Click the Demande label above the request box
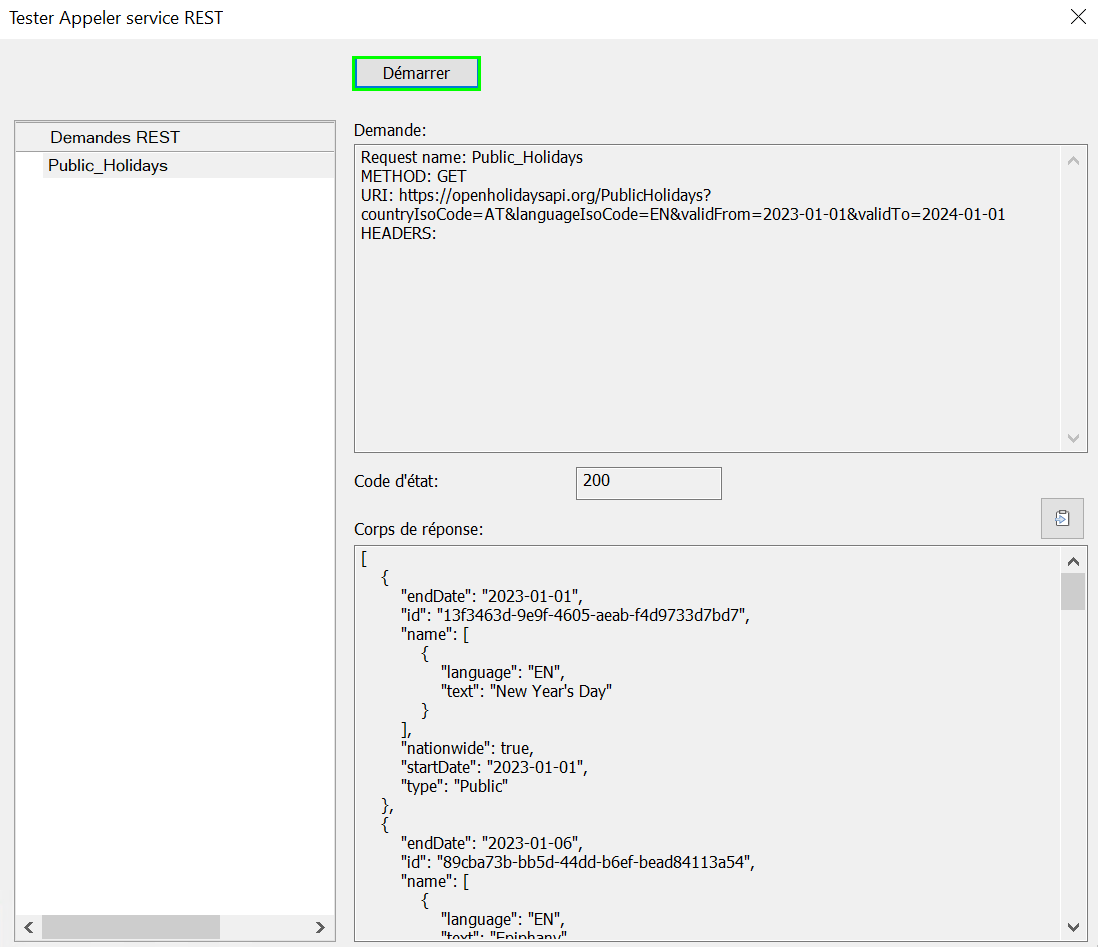Image resolution: width=1098 pixels, height=947 pixels. coord(390,130)
